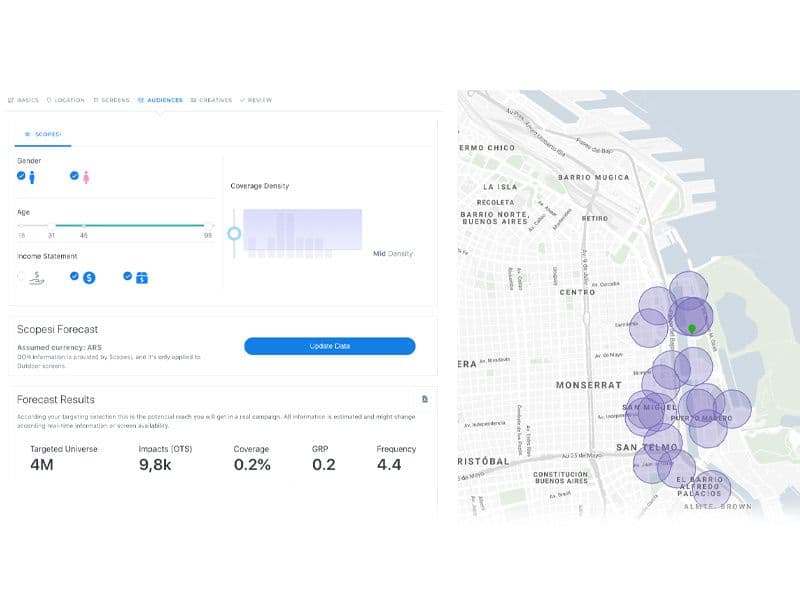Image resolution: width=800 pixels, height=600 pixels.
Task: Click the high income wallet icon
Action: click(x=142, y=277)
